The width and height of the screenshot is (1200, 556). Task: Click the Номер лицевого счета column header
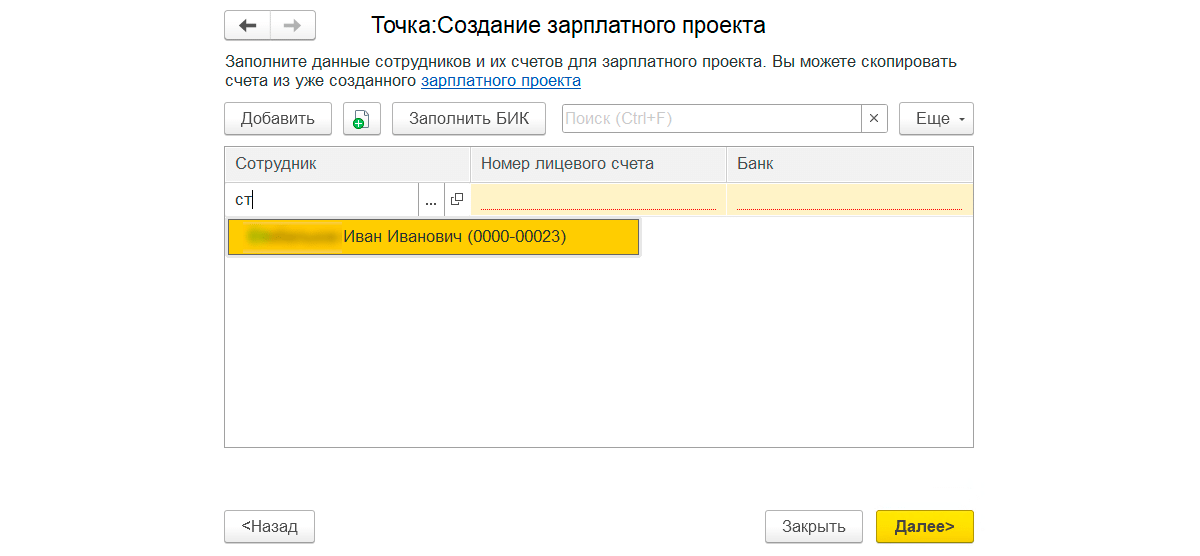tap(598, 164)
